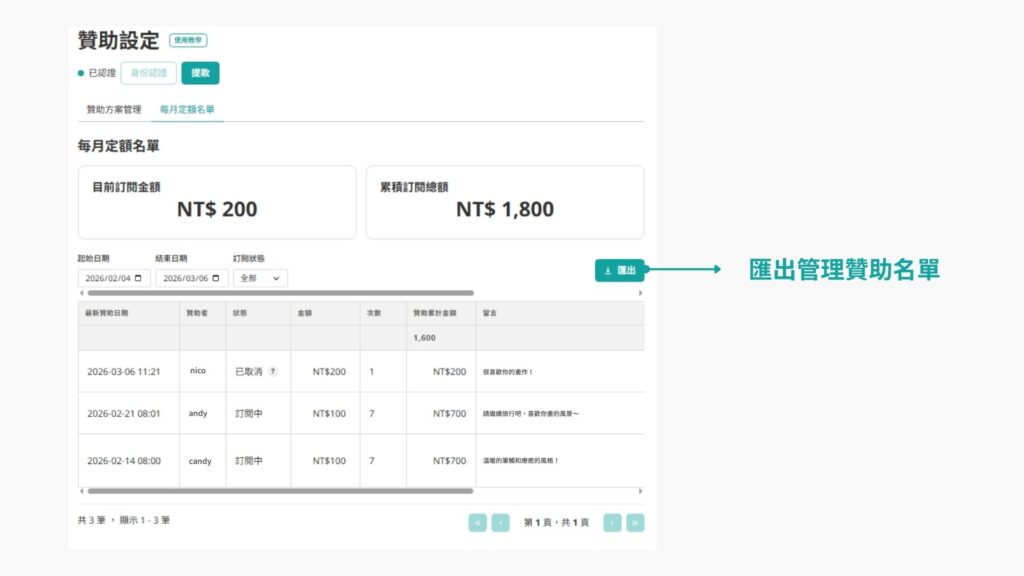Click the 提款 withdraw button
This screenshot has width=1024, height=576.
coord(200,73)
